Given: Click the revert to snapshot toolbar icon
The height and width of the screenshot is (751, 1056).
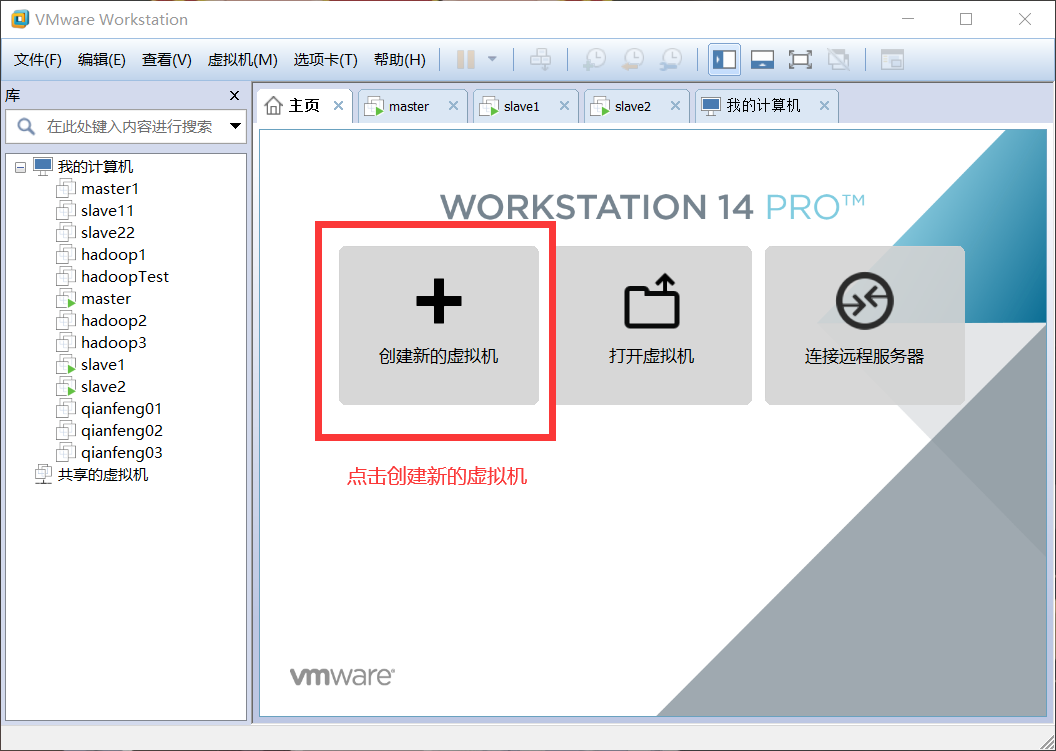Looking at the screenshot, I should pyautogui.click(x=633, y=59).
